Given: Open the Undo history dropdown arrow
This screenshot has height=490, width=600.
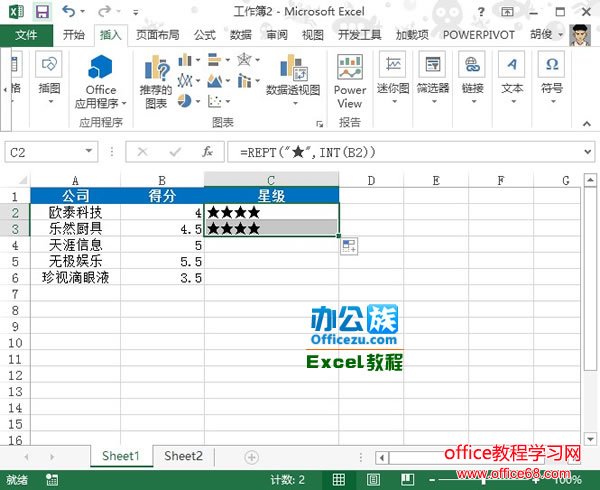Looking at the screenshot, I should click(83, 12).
